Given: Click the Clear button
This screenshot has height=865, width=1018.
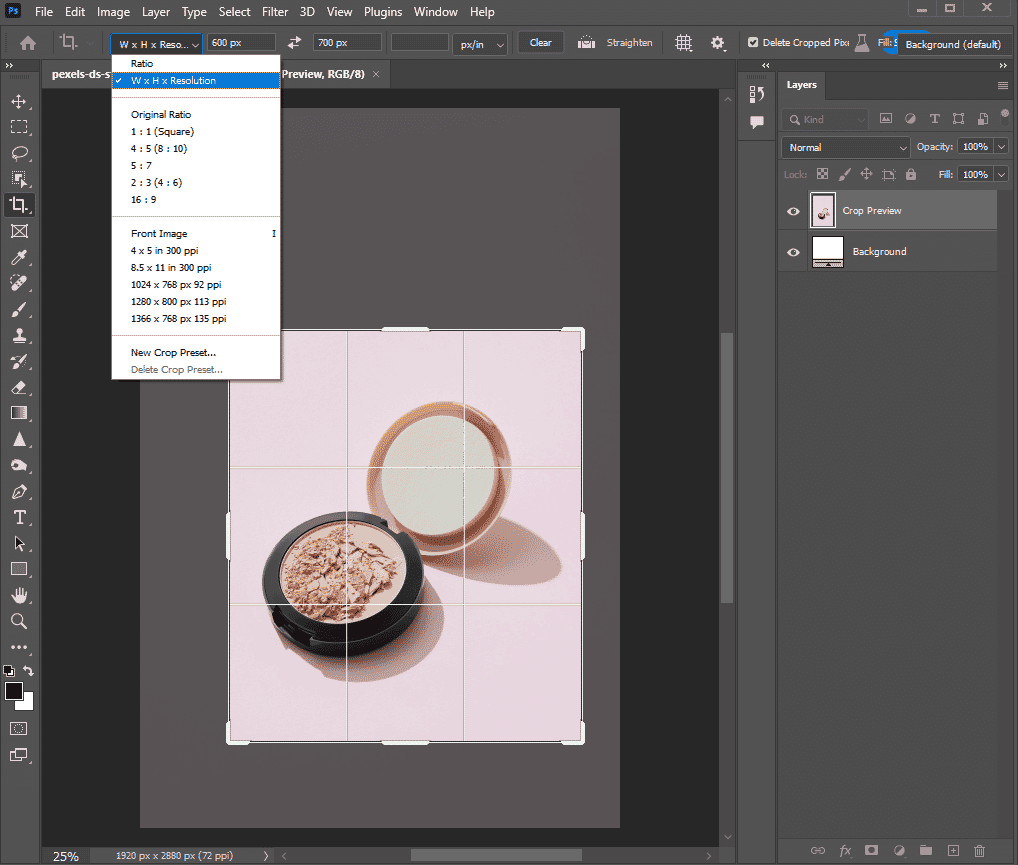Looking at the screenshot, I should pos(540,43).
